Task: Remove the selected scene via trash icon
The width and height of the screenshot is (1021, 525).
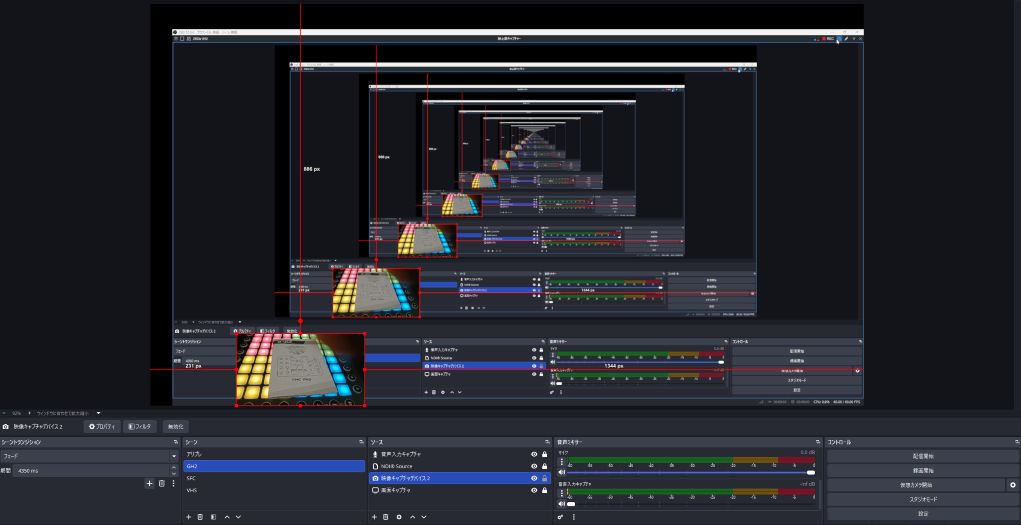Action: [x=200, y=516]
